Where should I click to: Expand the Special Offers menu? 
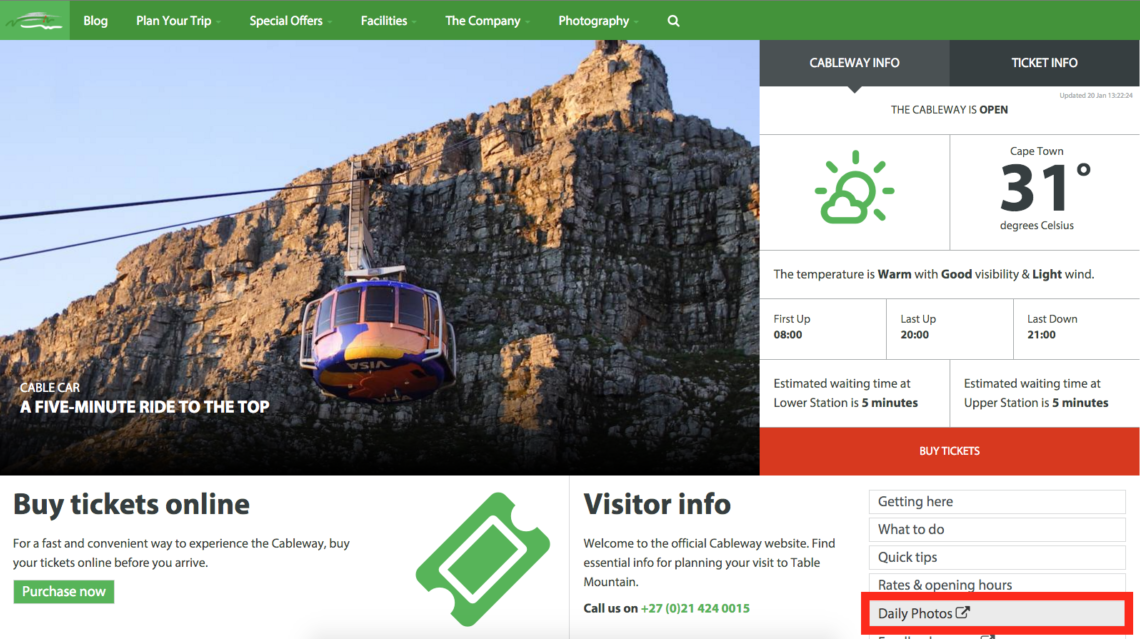[x=291, y=21]
